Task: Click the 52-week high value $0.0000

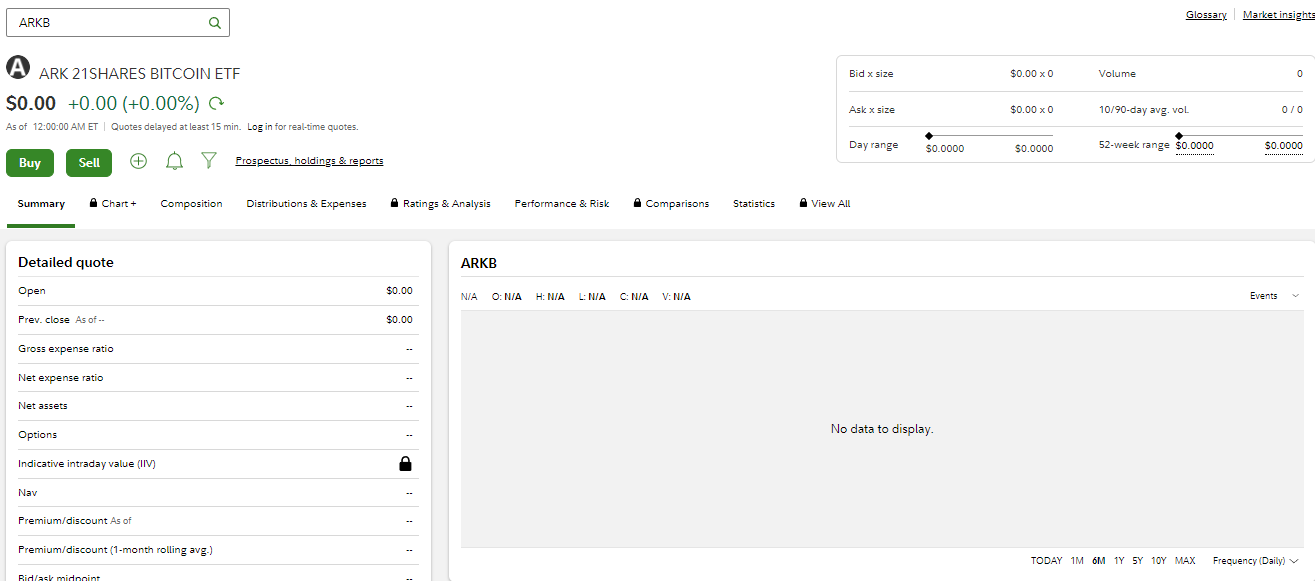Action: (1284, 146)
